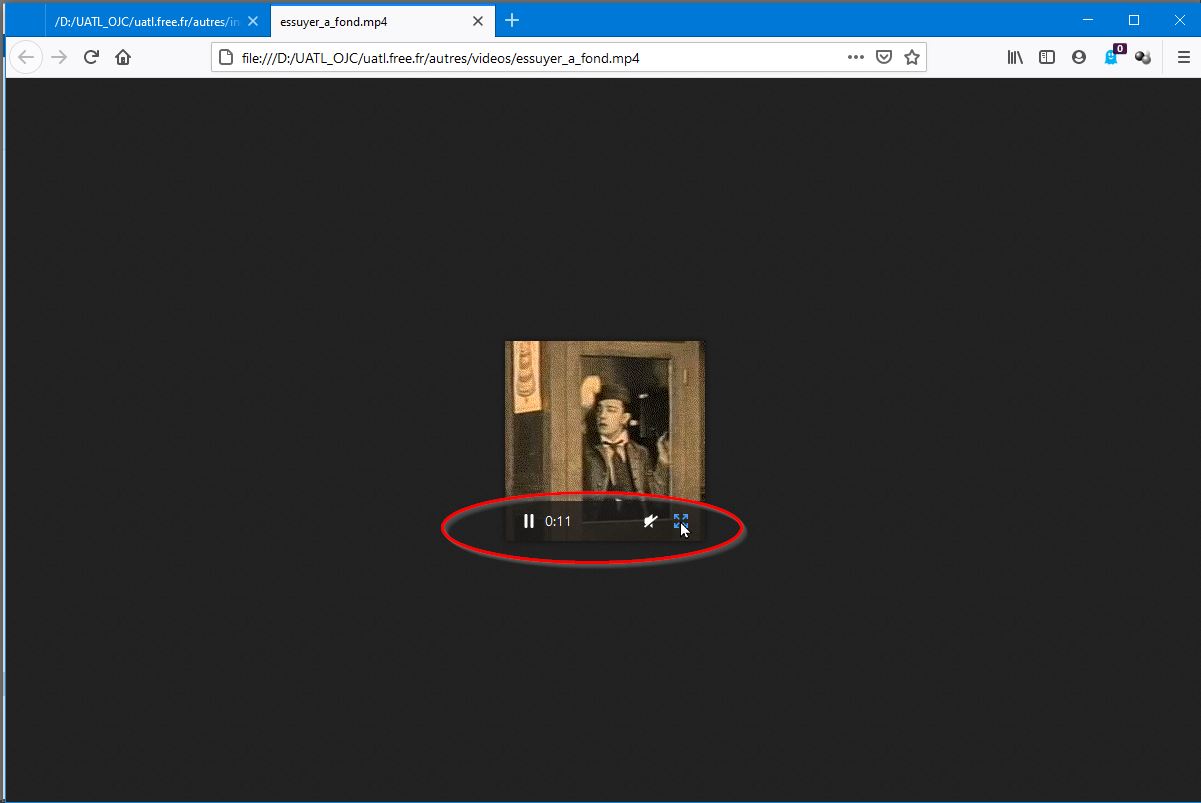Image resolution: width=1201 pixels, height=803 pixels.
Task: Click the video frame thumbnail
Action: [605, 440]
